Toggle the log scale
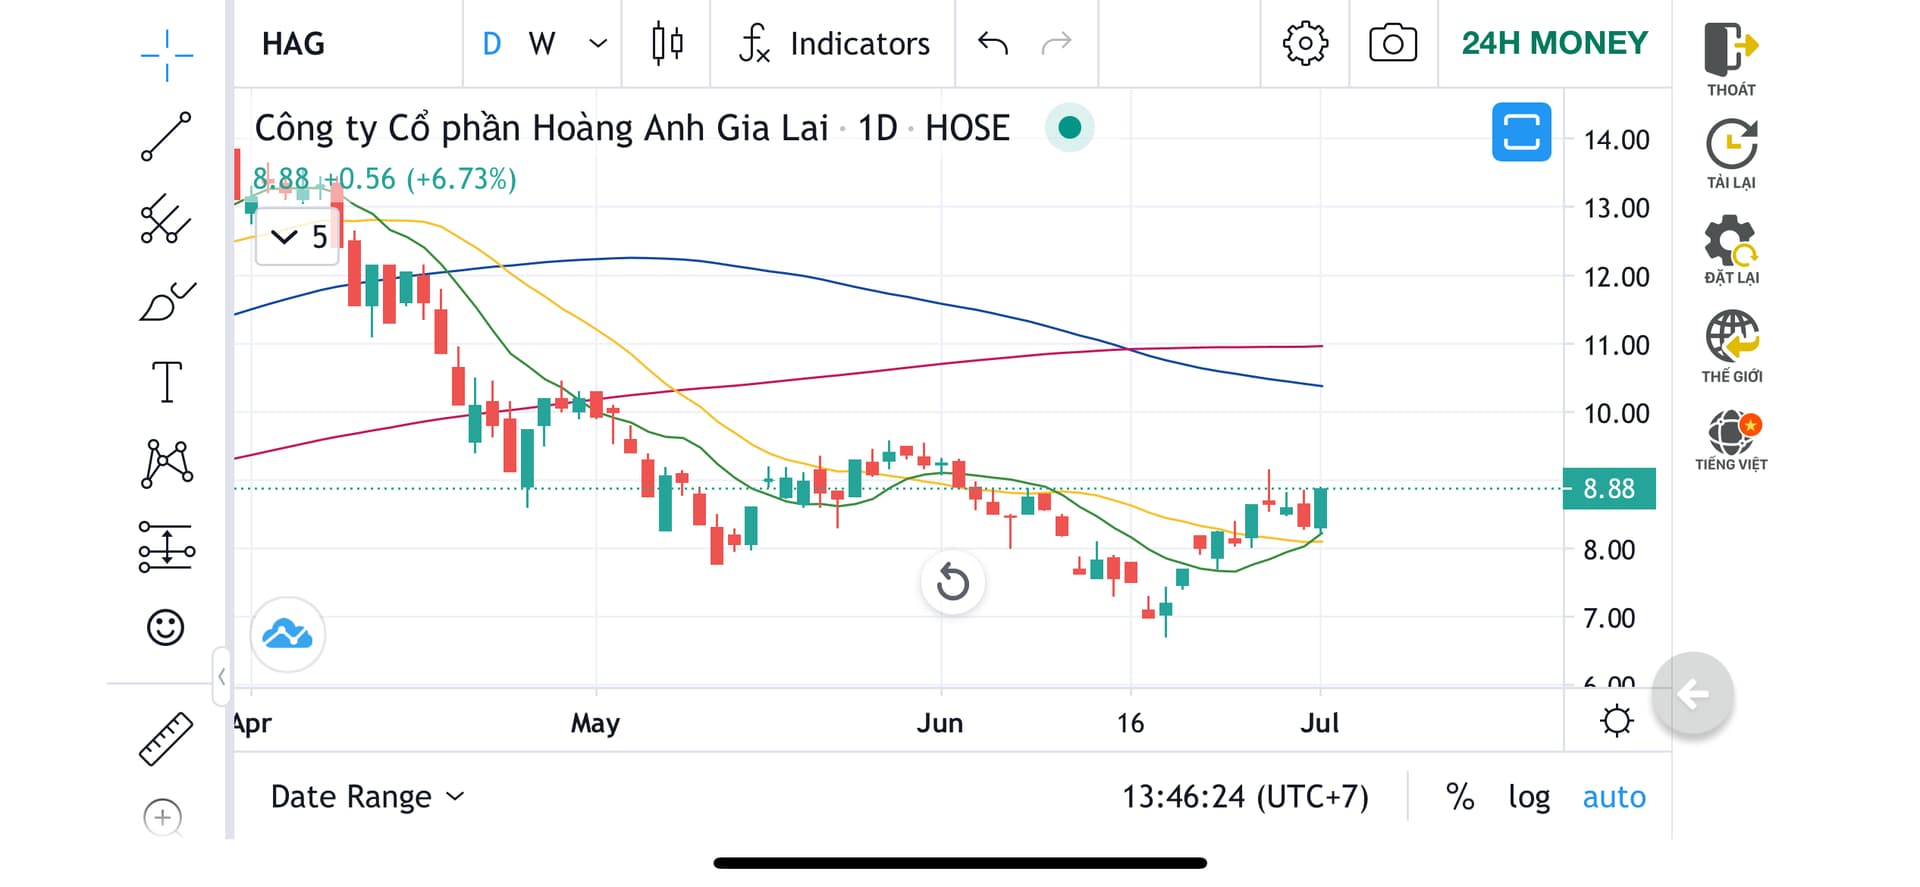Viewport: 1920px width, 887px height. [1529, 797]
